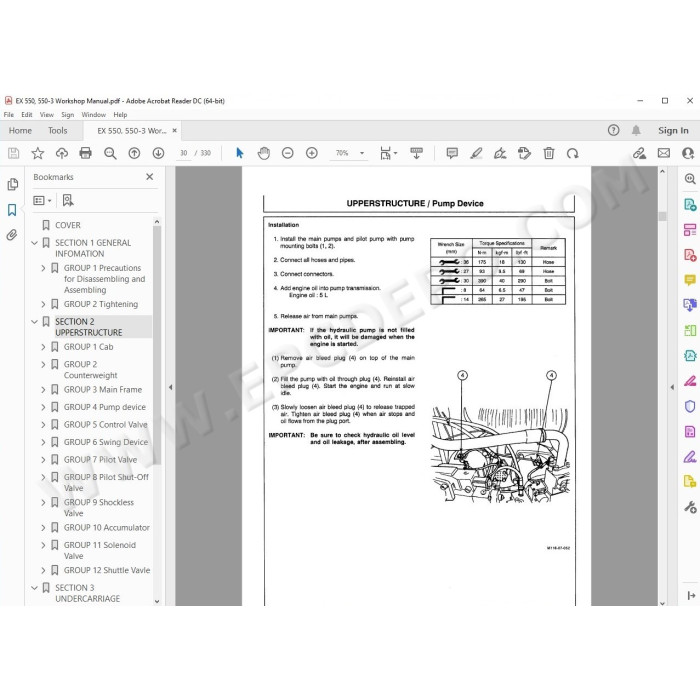This screenshot has width=700, height=700.
Task: Click the page number field
Action: (183, 153)
